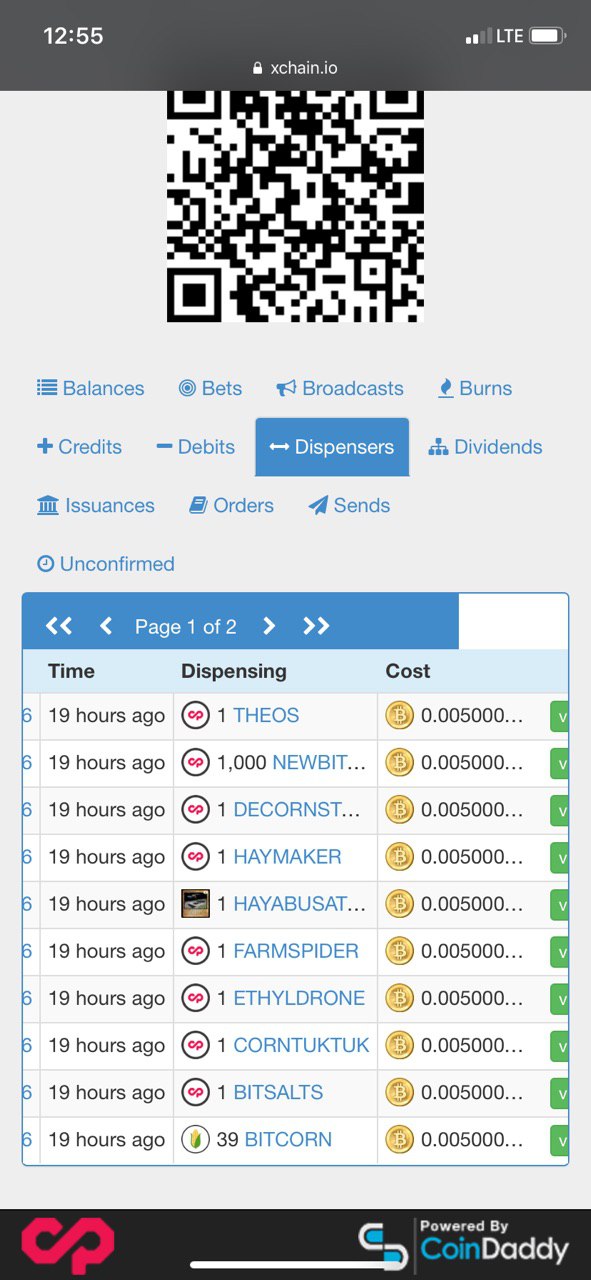Open the Dividends tab
Viewport: 591px width, 1280px height.
pos(485,447)
